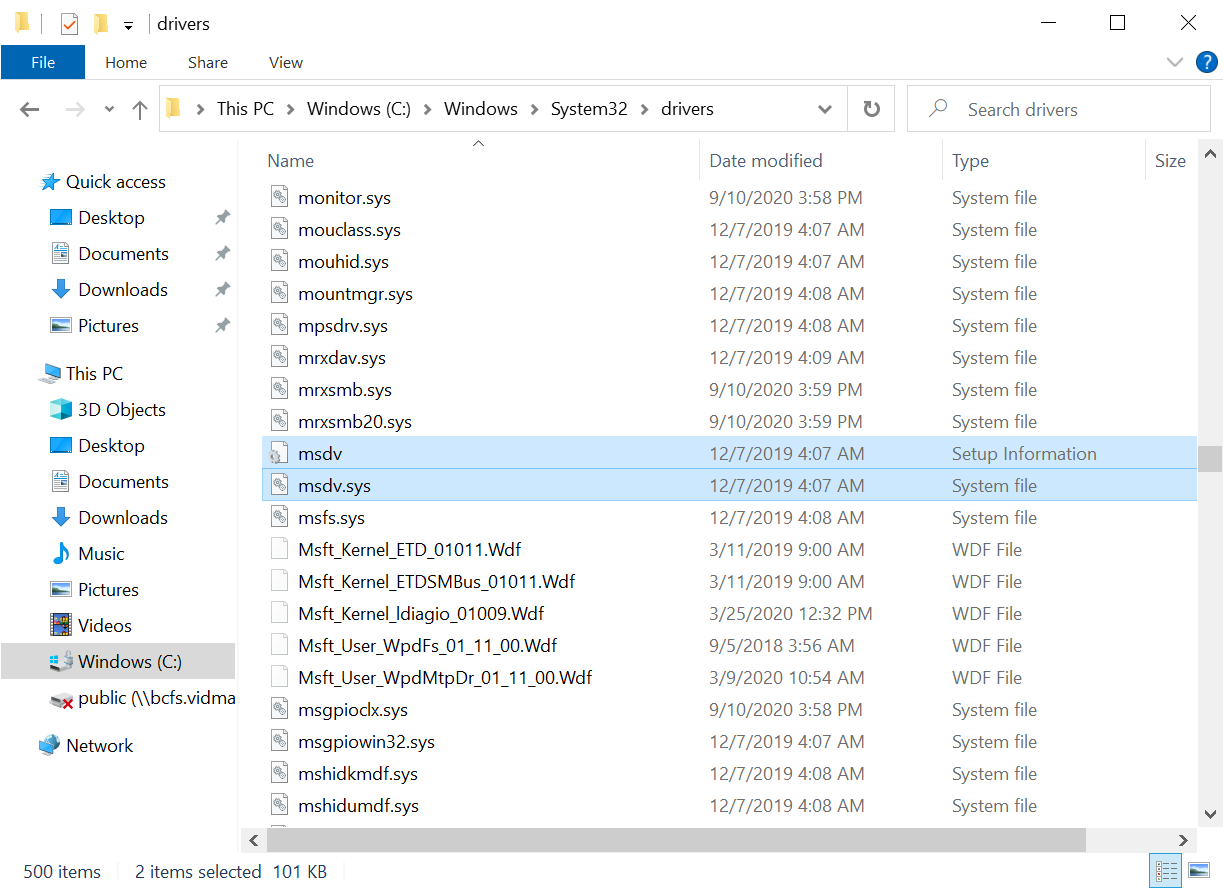This screenshot has height=889, width=1224.
Task: Click the mouclass.sys file icon
Action: (279, 230)
